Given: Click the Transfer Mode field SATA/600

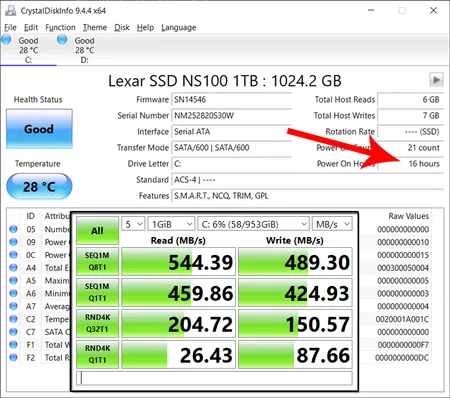Looking at the screenshot, I should [x=231, y=147].
